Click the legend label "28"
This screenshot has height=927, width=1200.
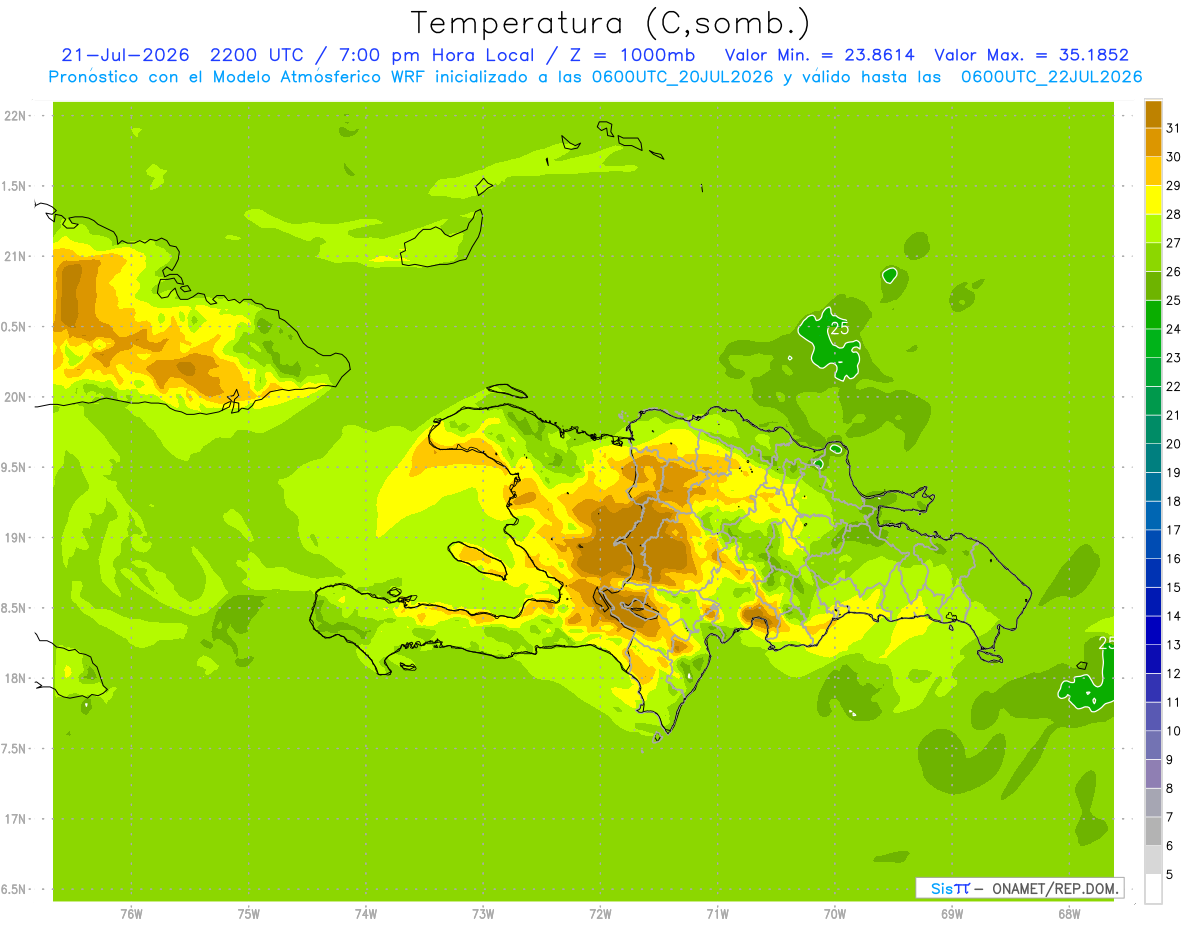coord(1173,214)
